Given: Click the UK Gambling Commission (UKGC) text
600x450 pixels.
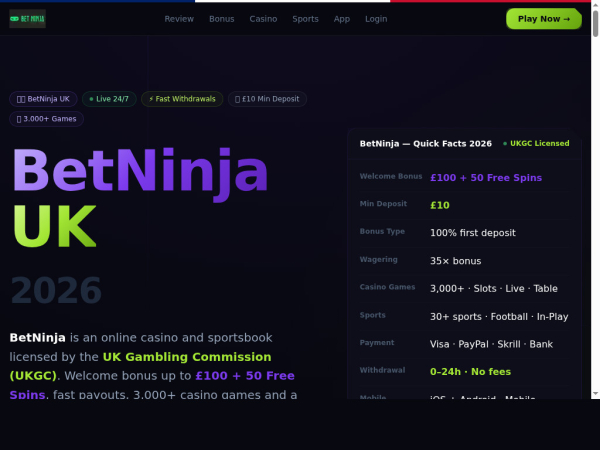Looking at the screenshot, I should coord(140,366).
